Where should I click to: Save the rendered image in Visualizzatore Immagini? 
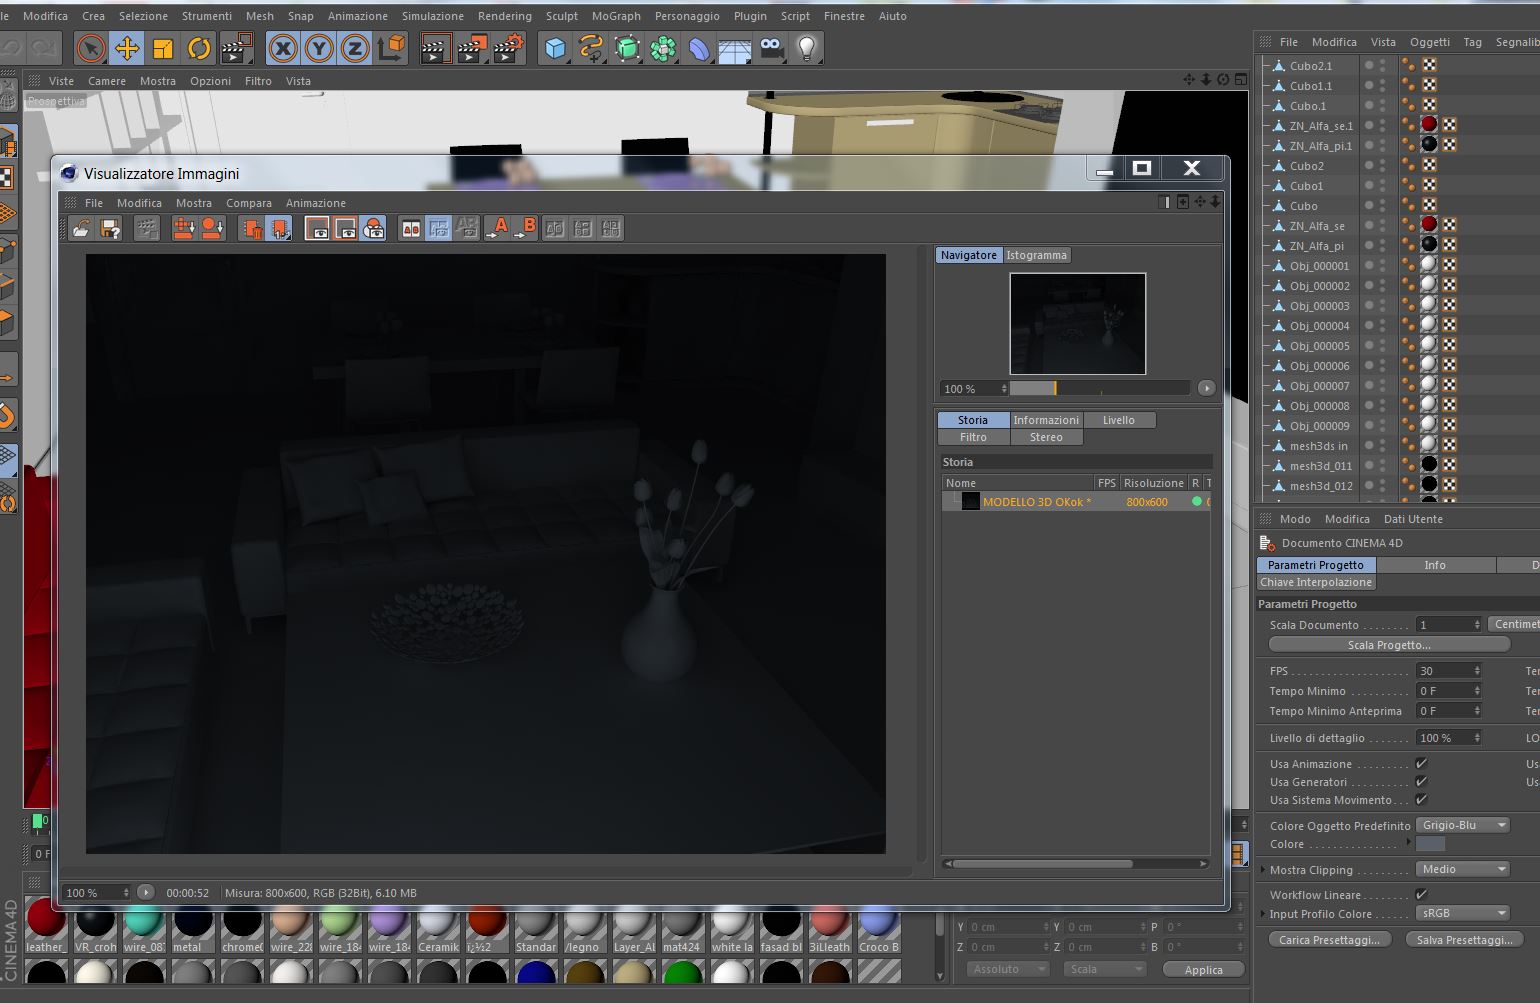pyautogui.click(x=110, y=229)
